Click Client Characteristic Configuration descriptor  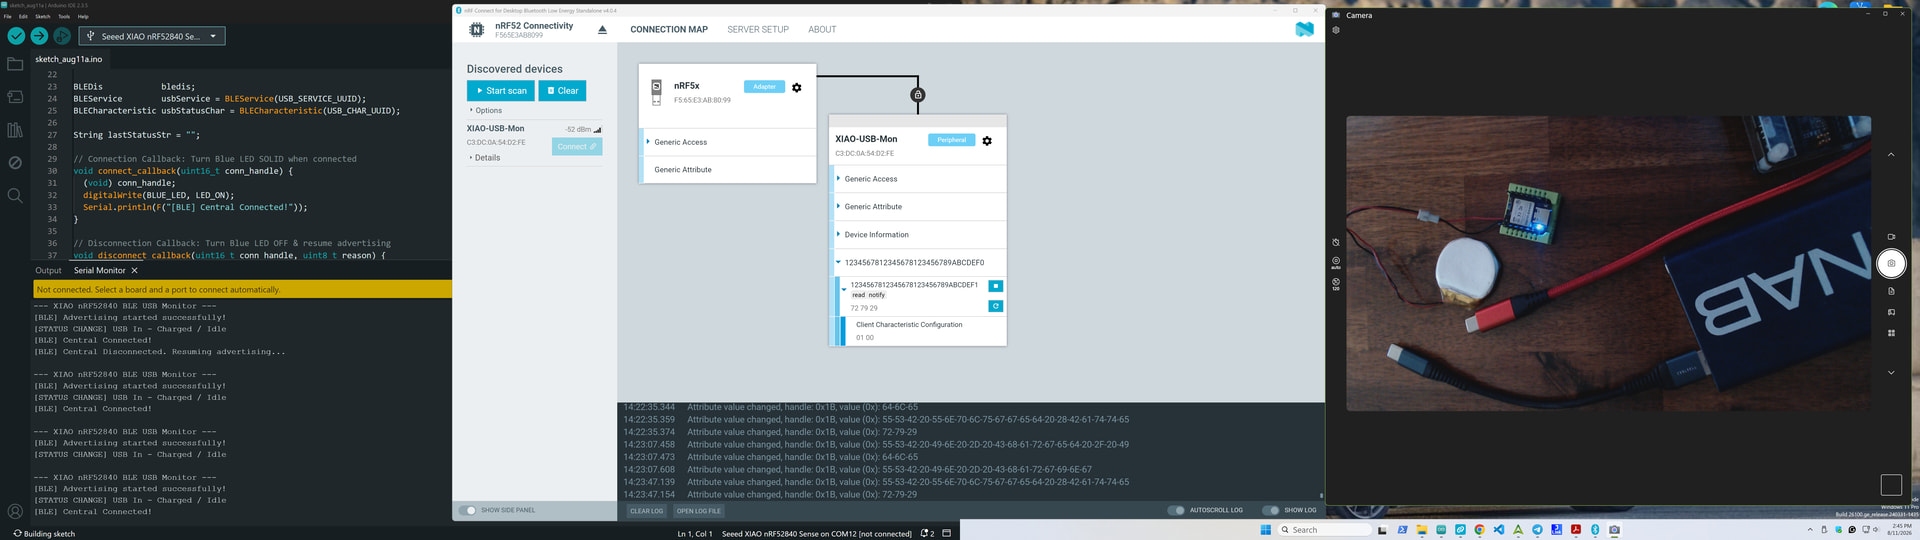(909, 325)
